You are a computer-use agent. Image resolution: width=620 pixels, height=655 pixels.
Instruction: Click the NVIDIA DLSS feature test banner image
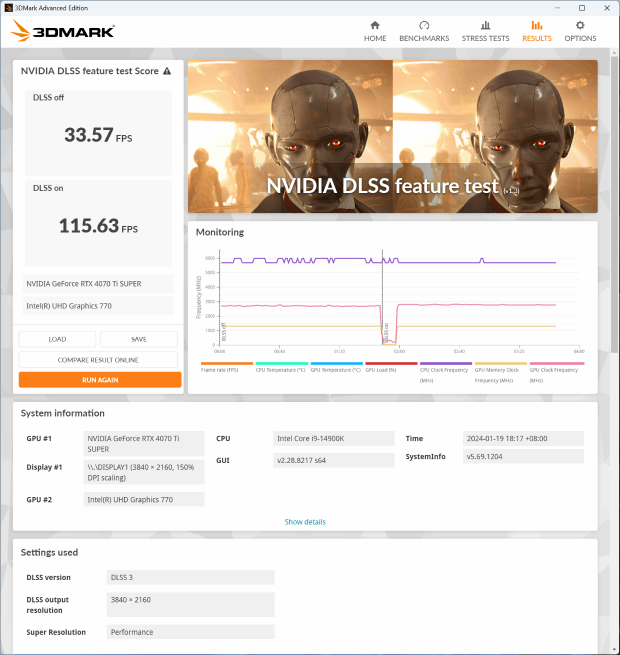click(393, 136)
